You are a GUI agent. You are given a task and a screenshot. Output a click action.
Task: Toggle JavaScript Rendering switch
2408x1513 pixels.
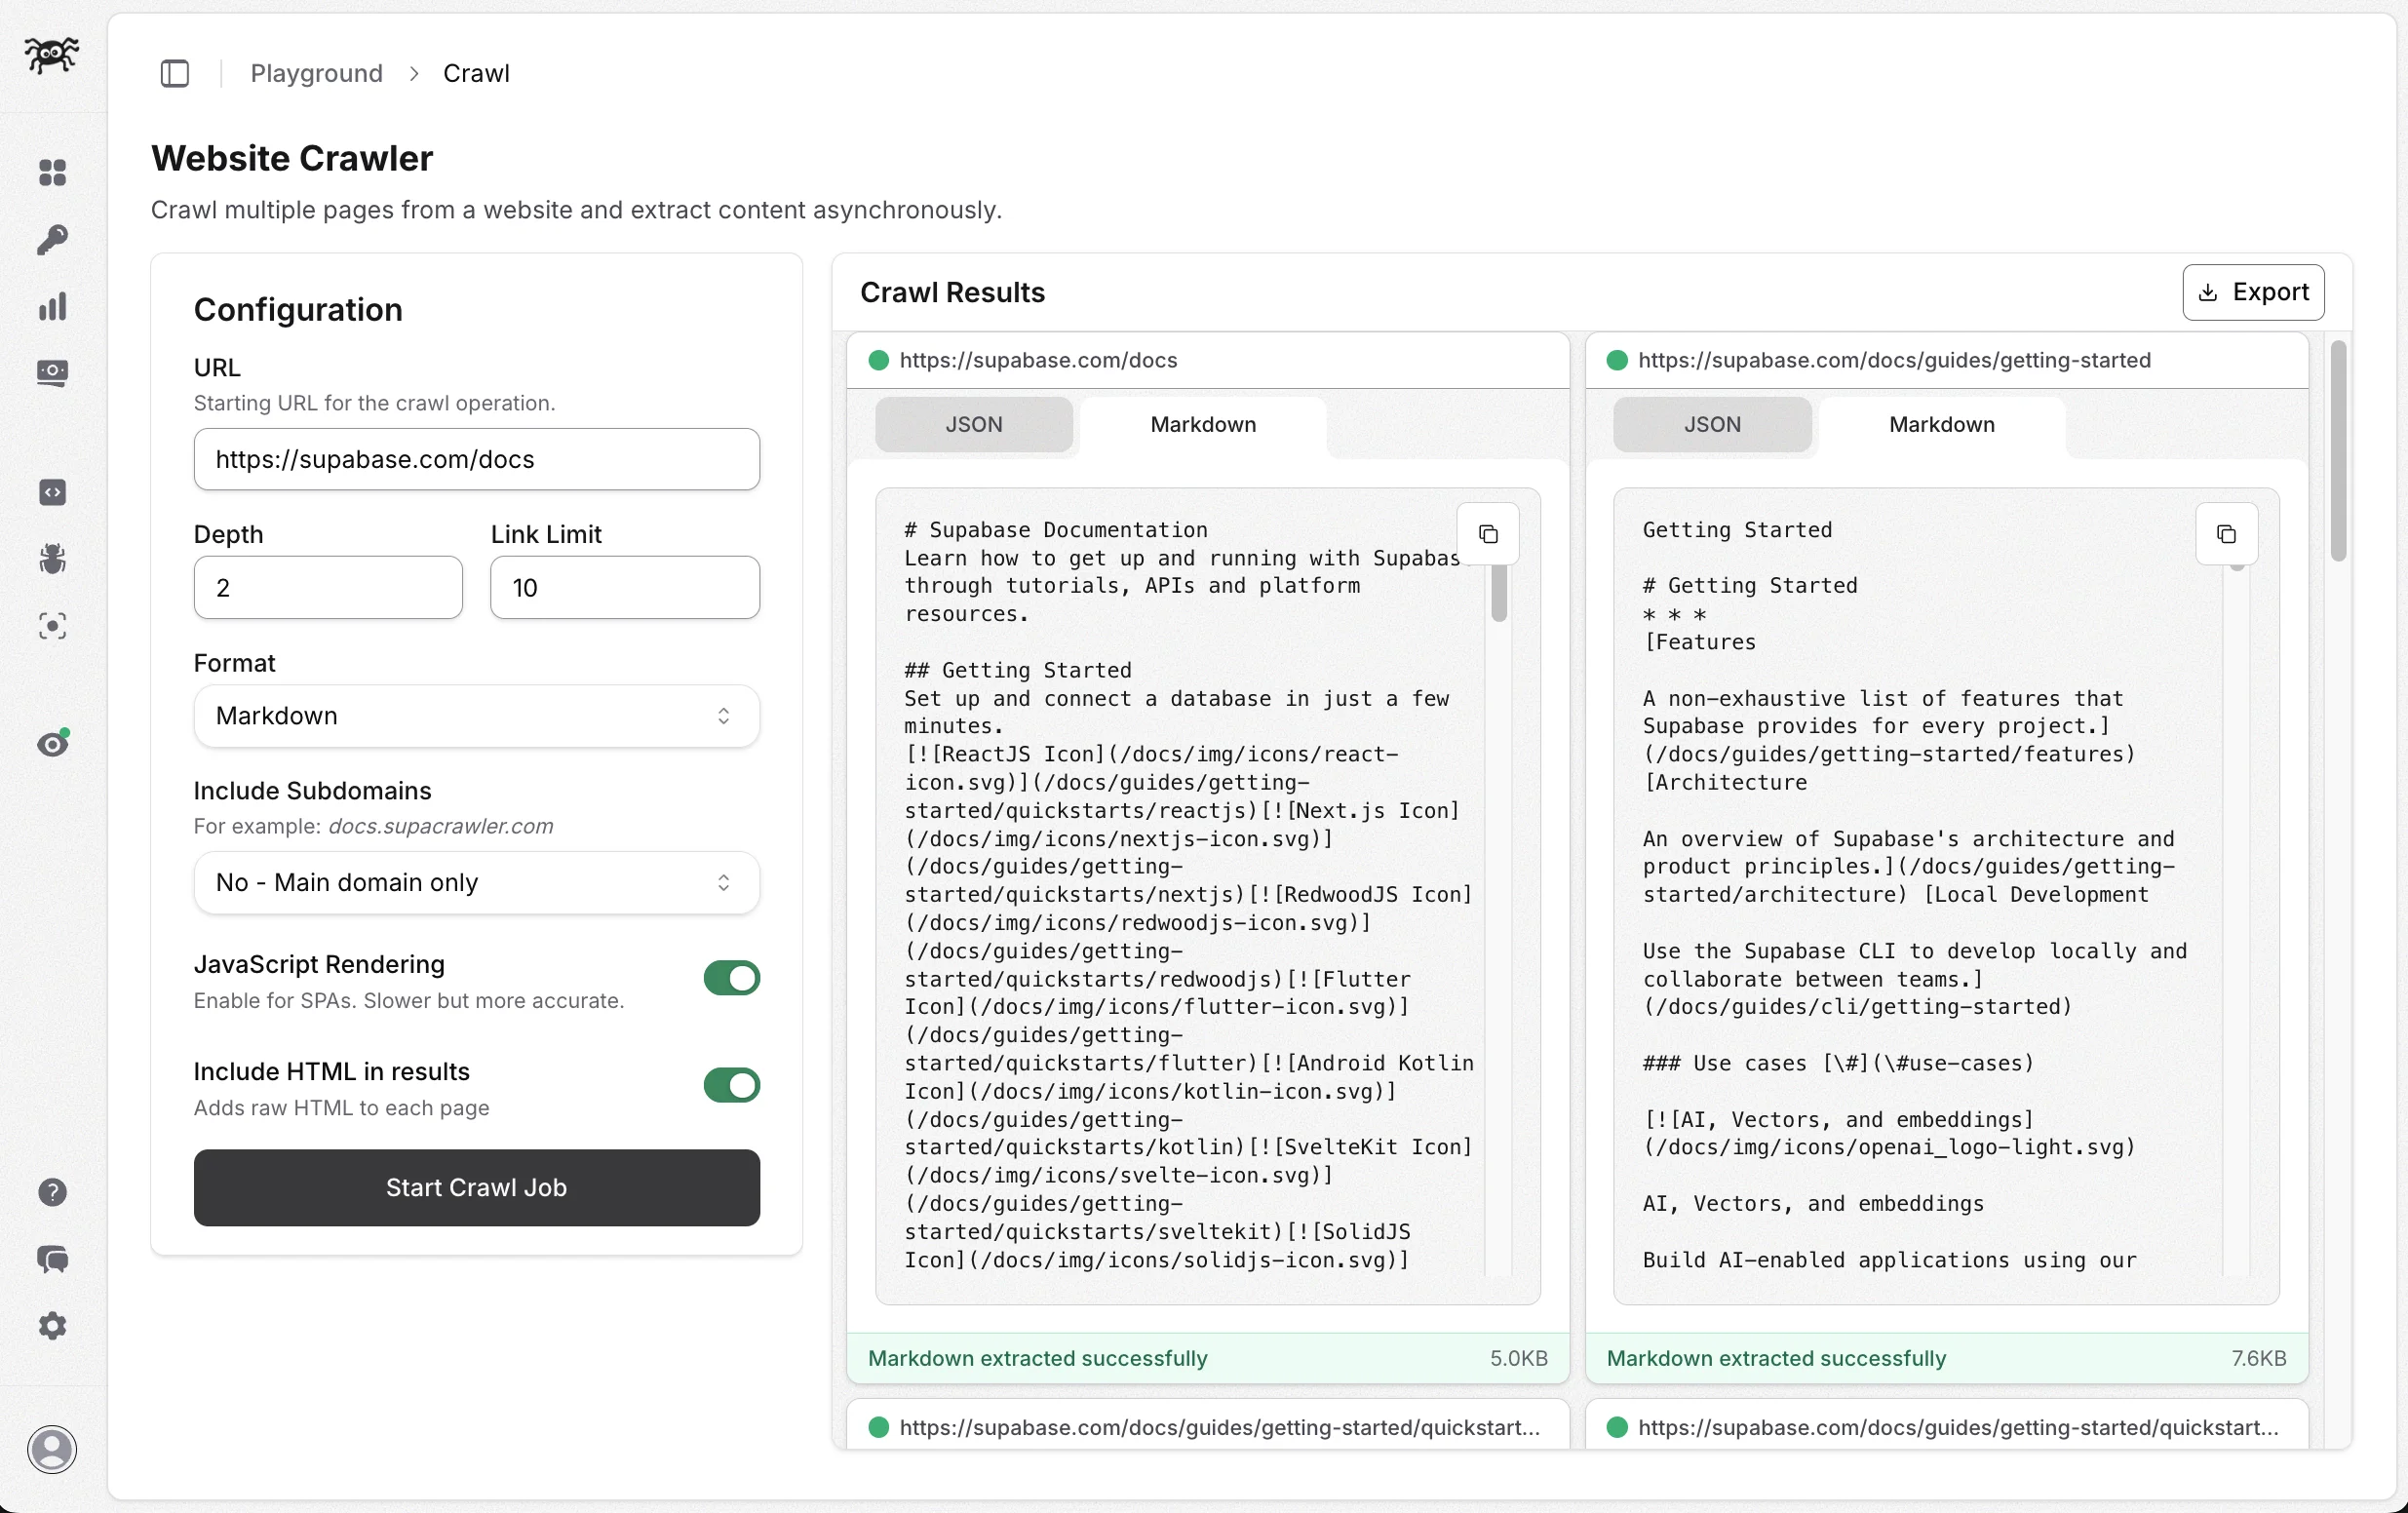pos(731,978)
